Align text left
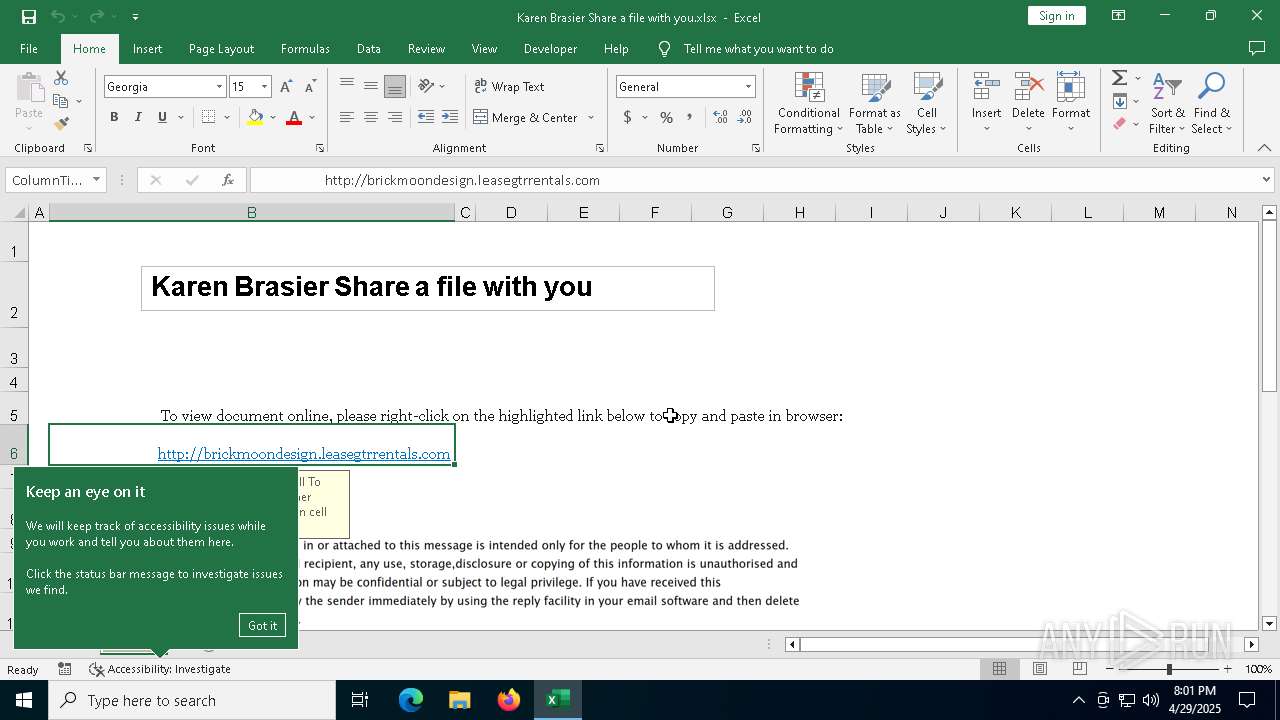 (347, 117)
